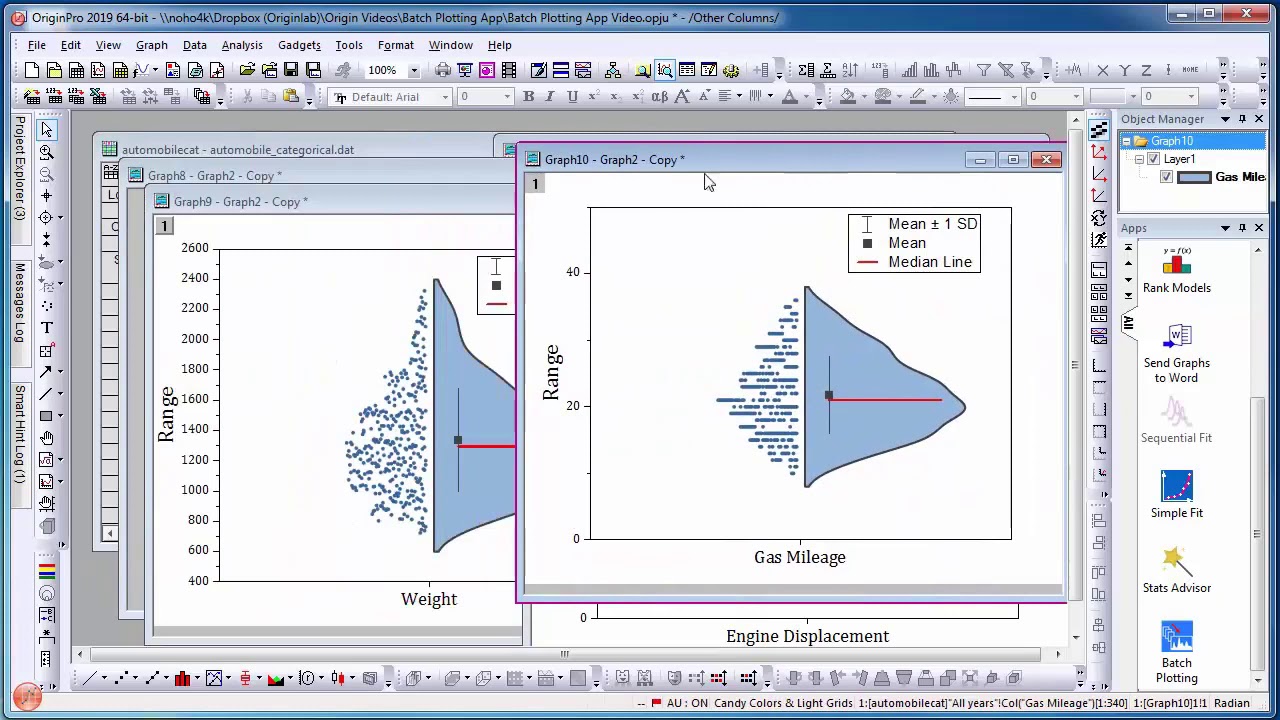Image resolution: width=1280 pixels, height=720 pixels.
Task: Click the Weight axis title in Graph9
Action: [429, 599]
